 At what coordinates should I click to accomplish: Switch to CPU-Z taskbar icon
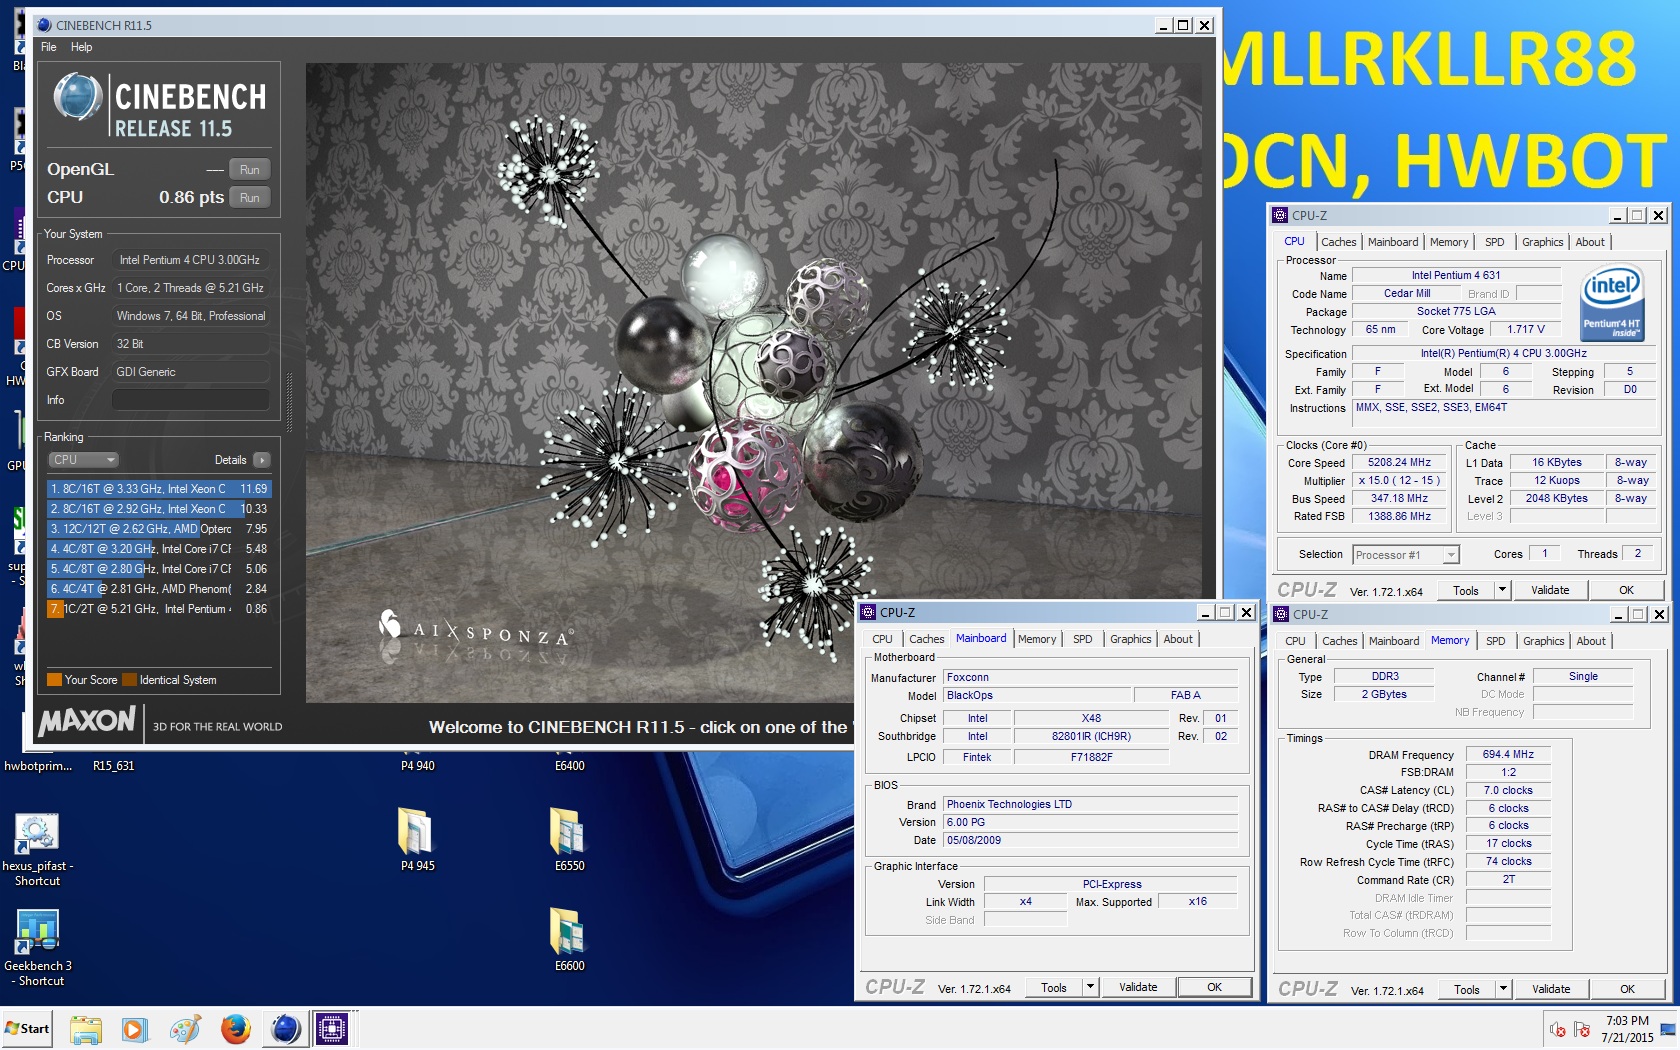(331, 1029)
